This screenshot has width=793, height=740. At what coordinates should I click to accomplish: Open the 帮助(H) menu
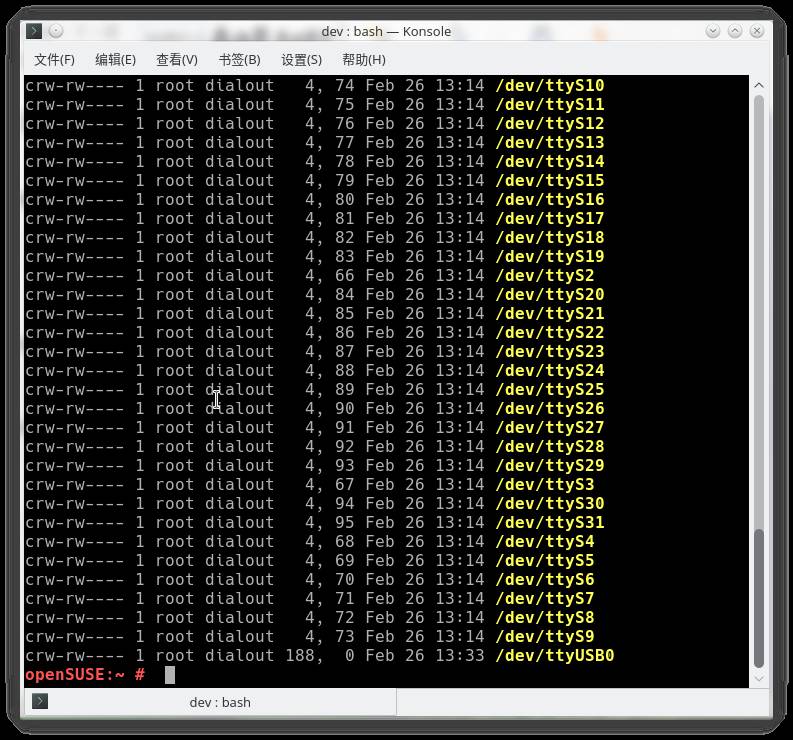(x=364, y=60)
